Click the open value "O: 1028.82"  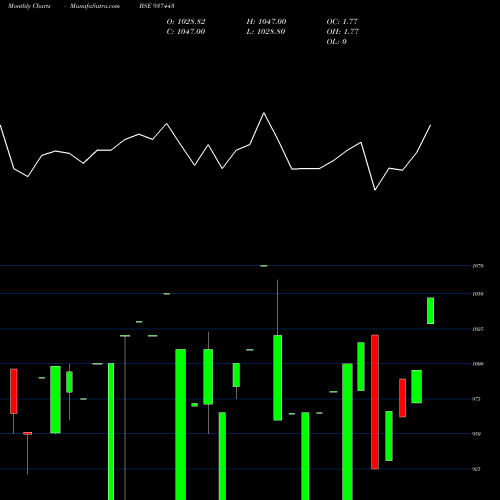click(186, 22)
